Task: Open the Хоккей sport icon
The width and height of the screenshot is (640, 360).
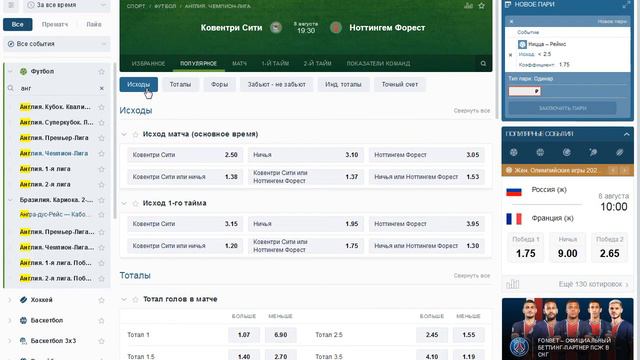Action: coord(23,300)
